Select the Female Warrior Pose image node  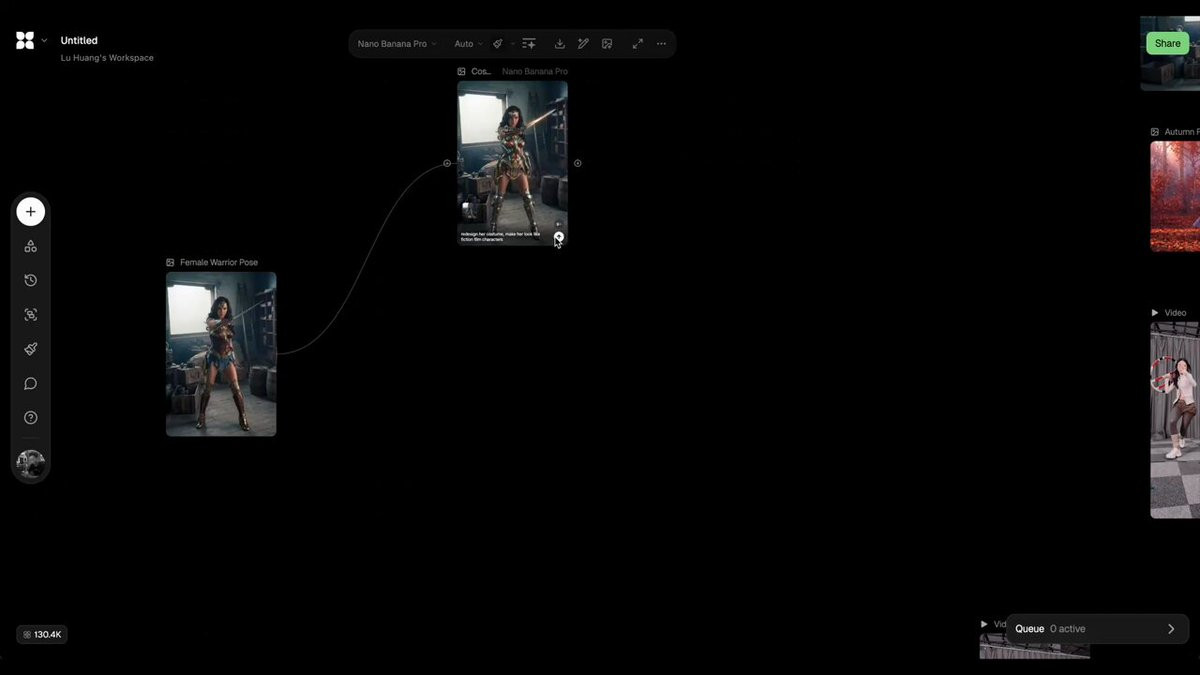(x=221, y=354)
